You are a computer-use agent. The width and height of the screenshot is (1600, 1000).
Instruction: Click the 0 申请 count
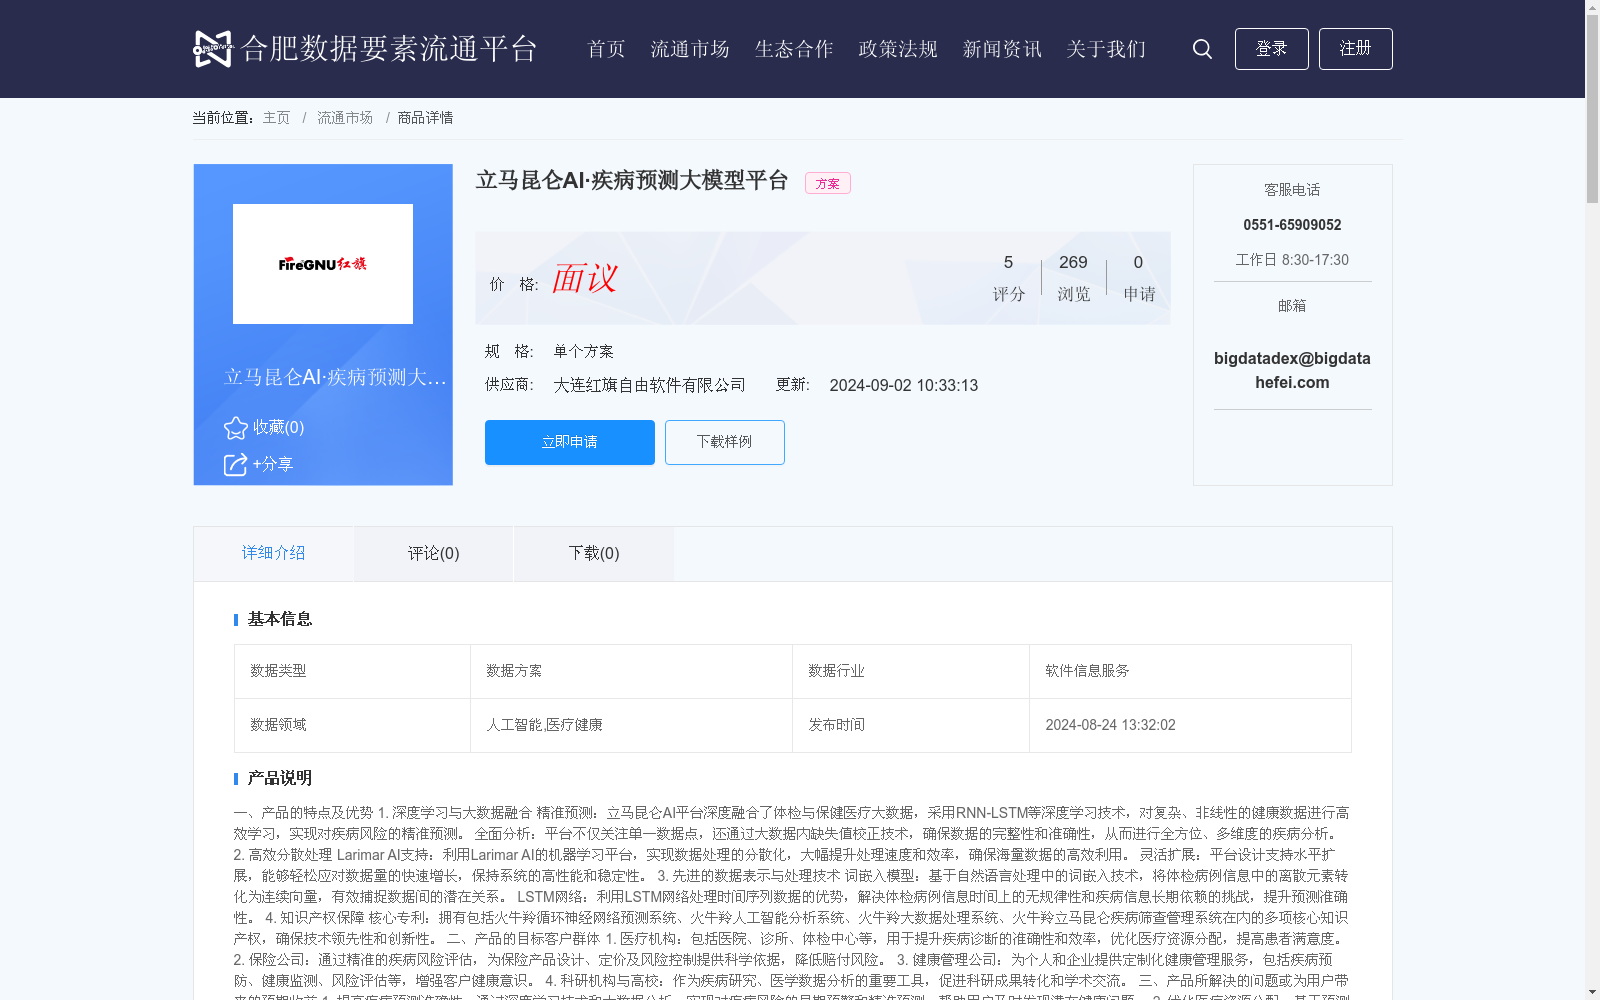pyautogui.click(x=1139, y=278)
